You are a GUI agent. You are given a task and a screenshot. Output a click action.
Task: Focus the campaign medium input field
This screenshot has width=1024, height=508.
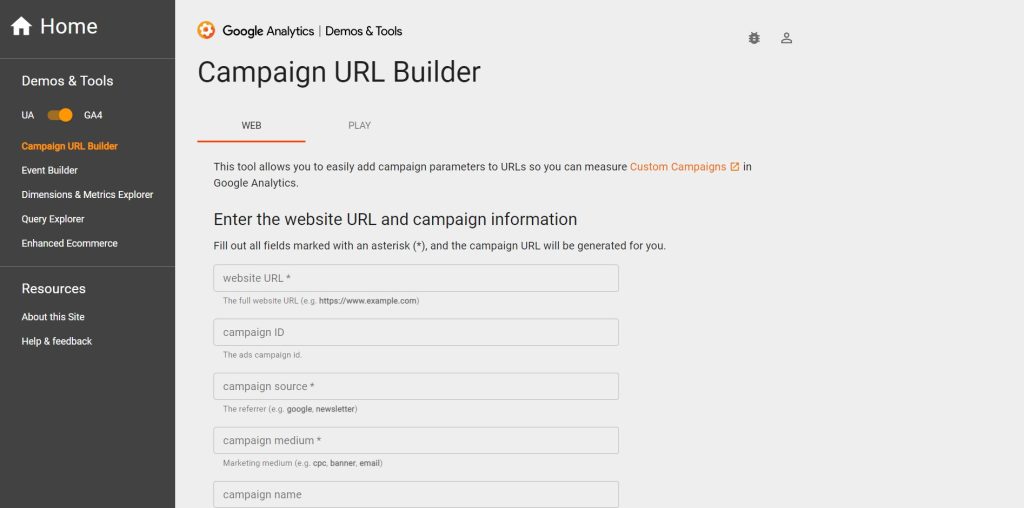(416, 441)
